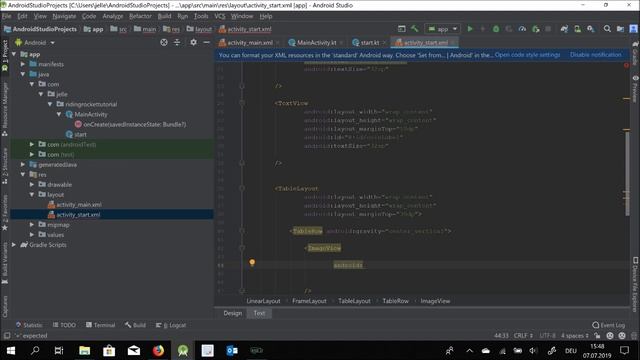Screen dimensions: 640x360
Task: Toggle the Resource Manager side panel
Action: tap(5, 109)
